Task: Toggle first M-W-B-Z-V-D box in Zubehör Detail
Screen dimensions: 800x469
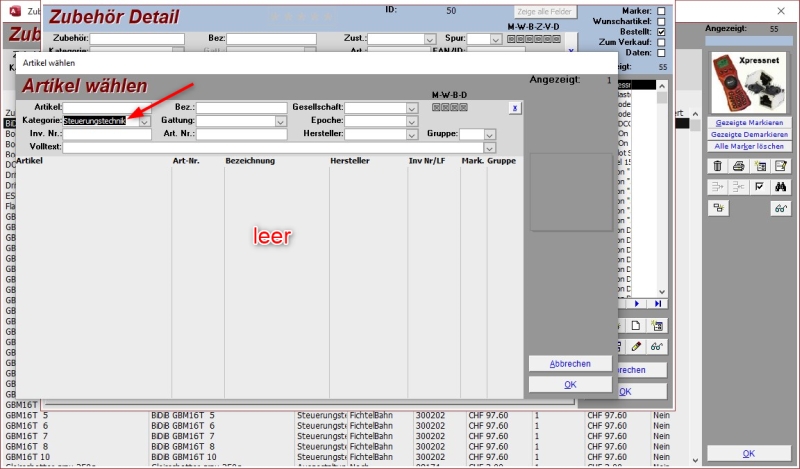Action: (512, 39)
